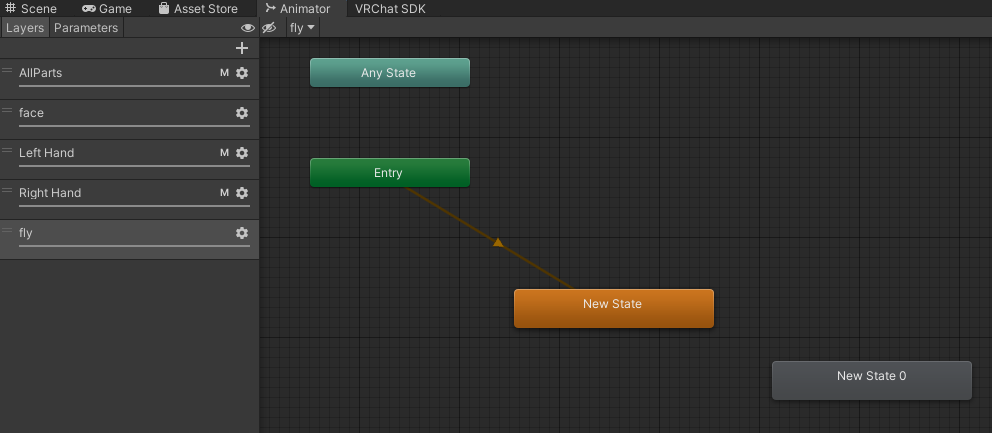Click the AllParts layer mask M indicator
Viewport: 992px width, 433px height.
click(224, 73)
